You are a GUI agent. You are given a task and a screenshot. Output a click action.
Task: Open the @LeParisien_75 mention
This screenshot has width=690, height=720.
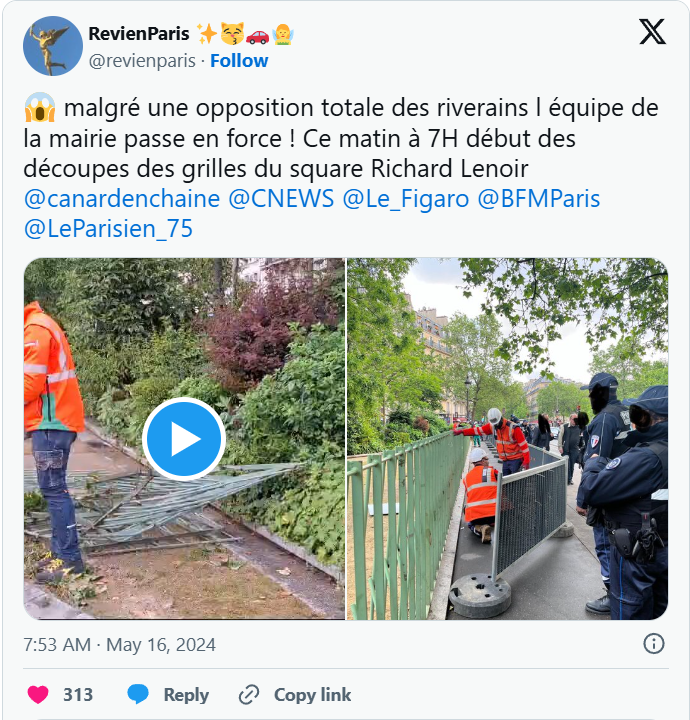pyautogui.click(x=108, y=229)
